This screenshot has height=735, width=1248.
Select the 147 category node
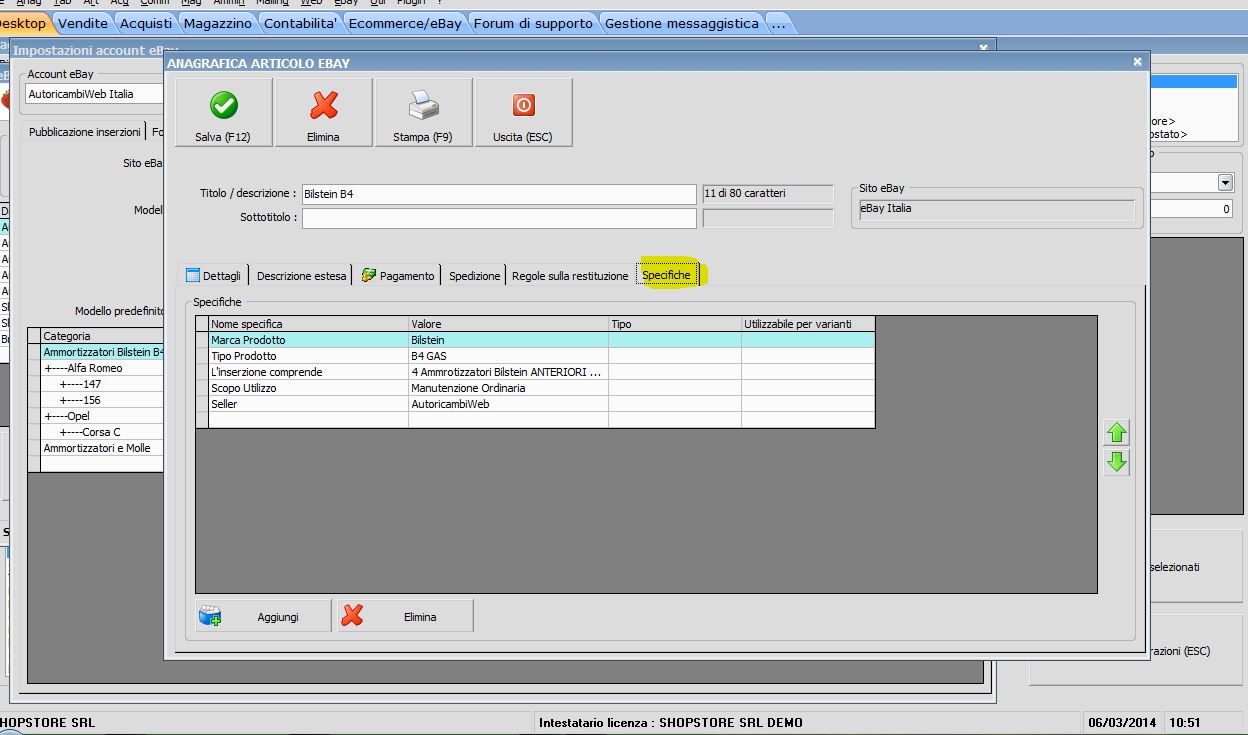[x=102, y=384]
